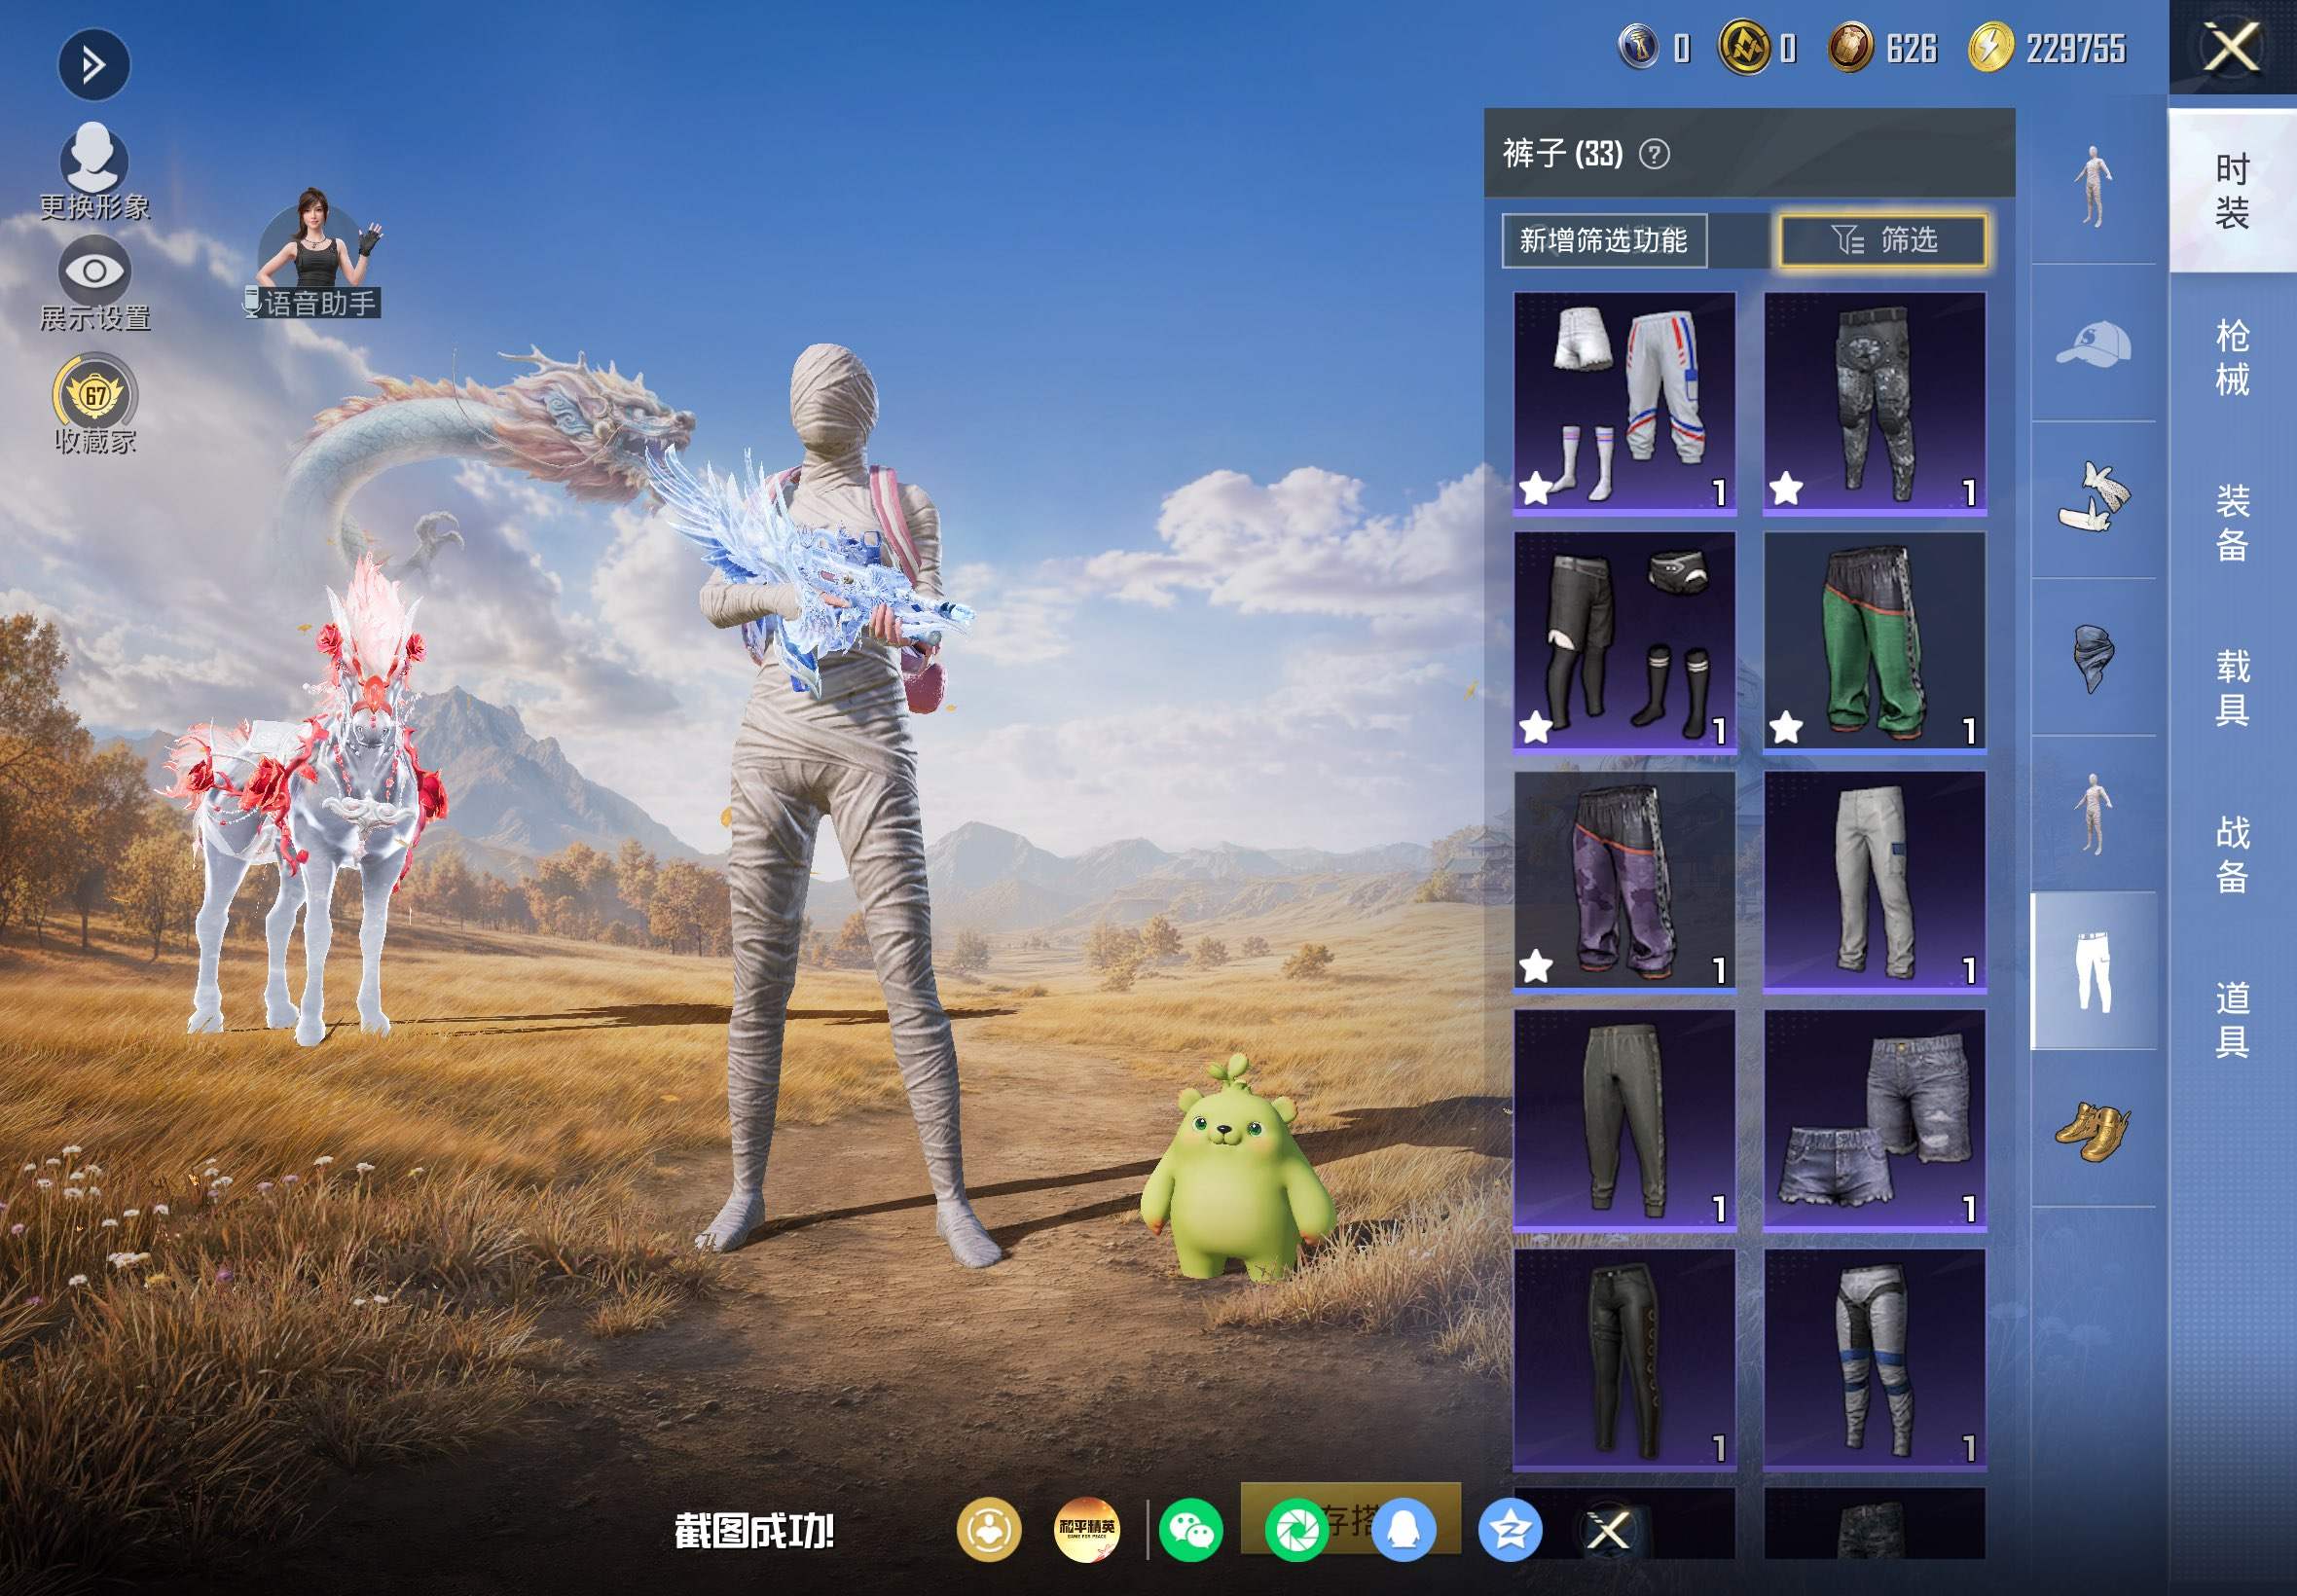
Task: Select the baseball cap hat category
Action: coord(2093,343)
